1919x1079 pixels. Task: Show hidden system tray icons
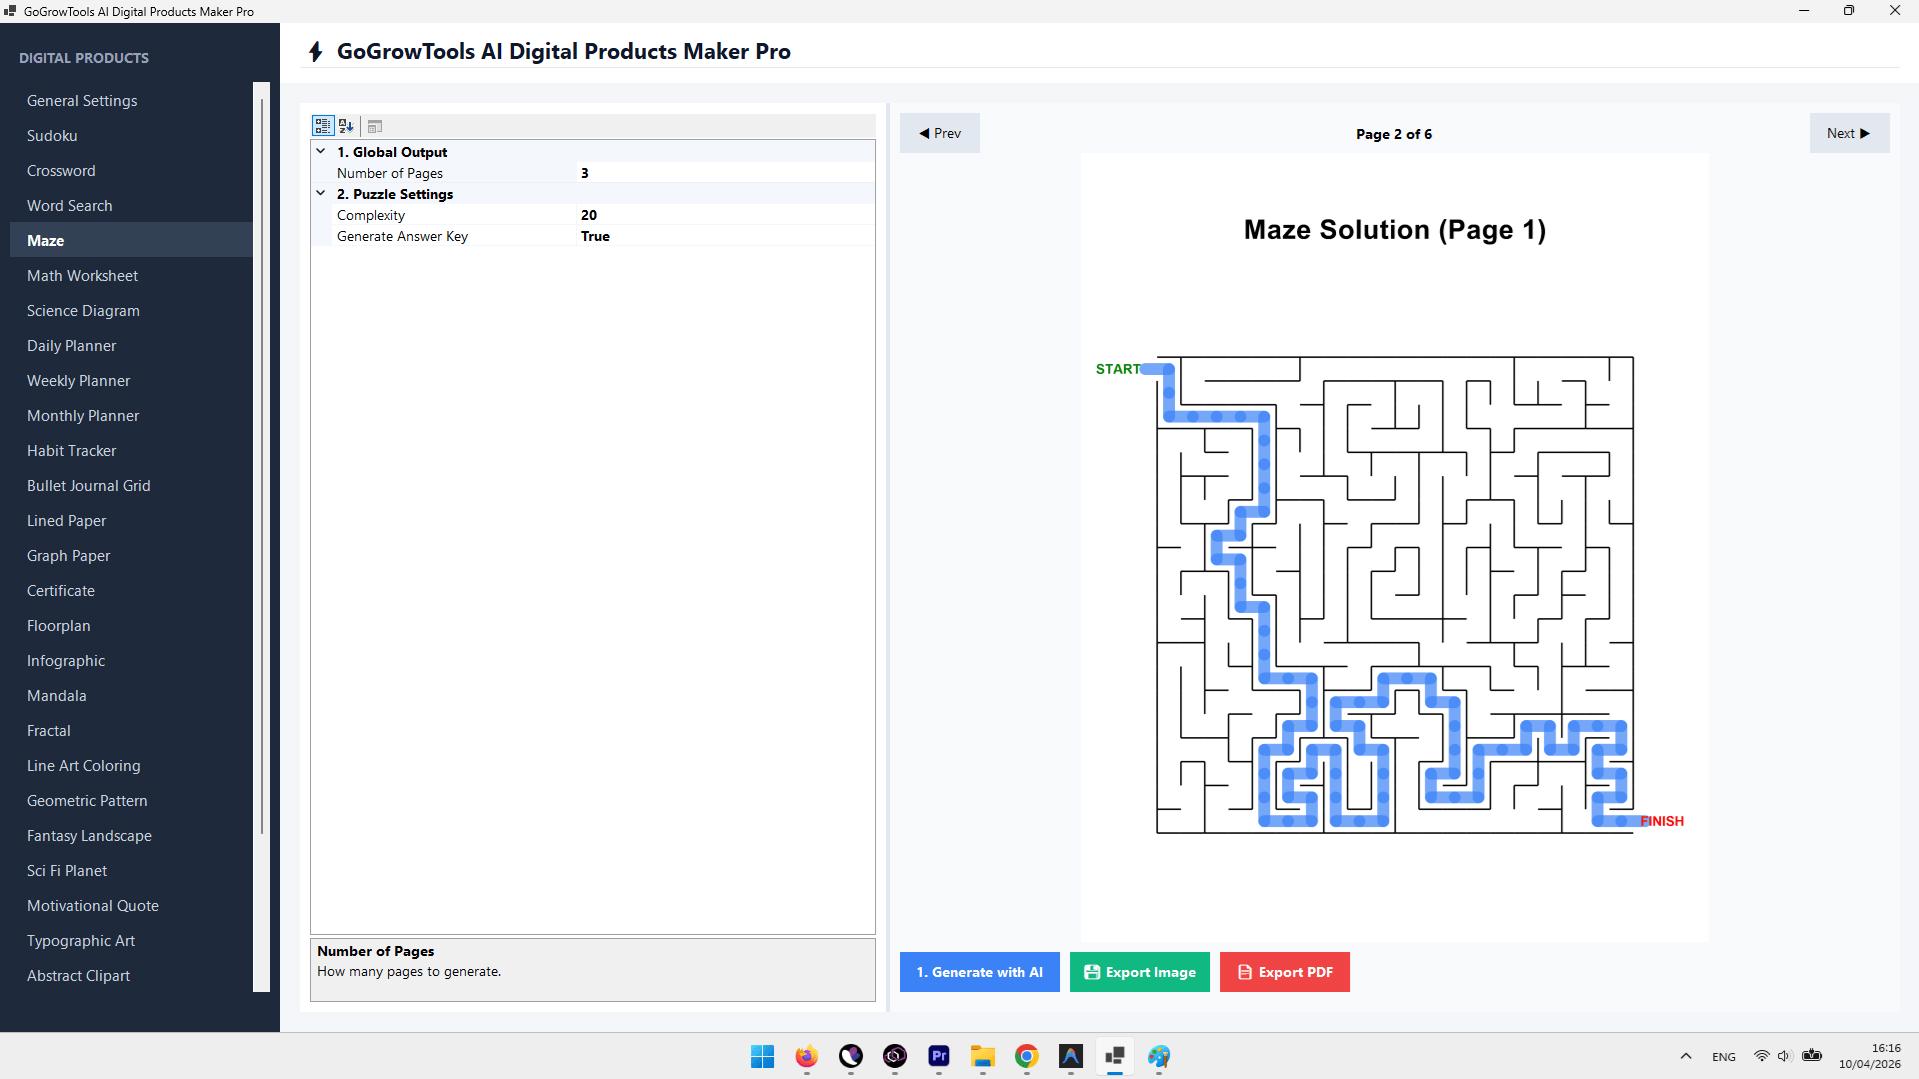tap(1685, 1056)
